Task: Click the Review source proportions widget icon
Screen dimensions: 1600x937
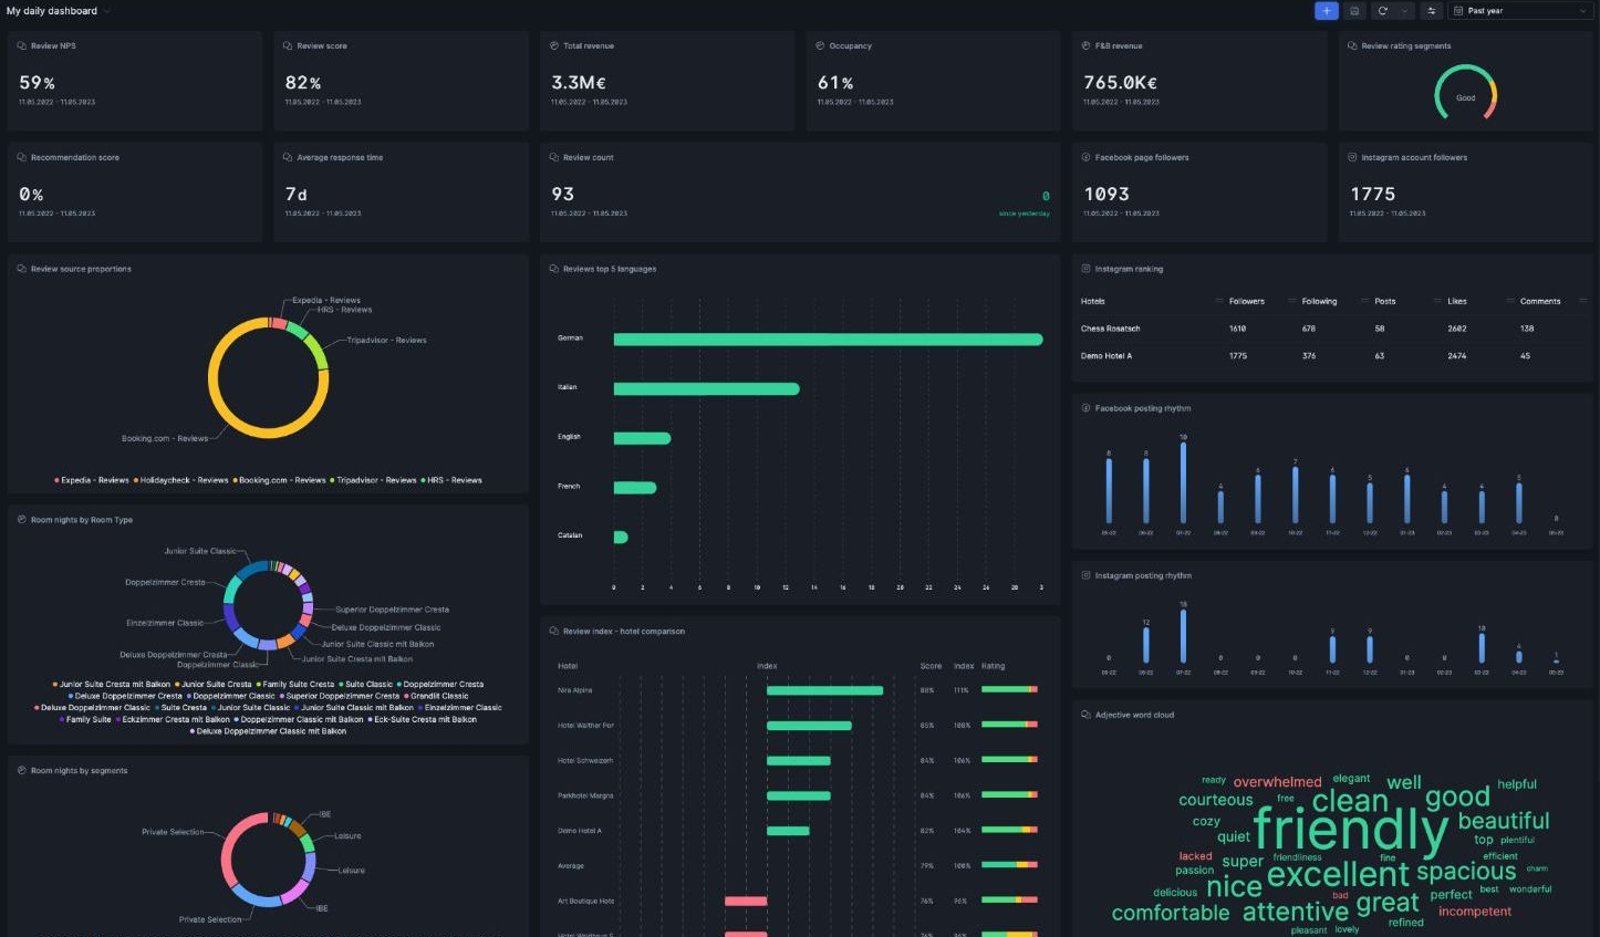Action: tap(22, 269)
